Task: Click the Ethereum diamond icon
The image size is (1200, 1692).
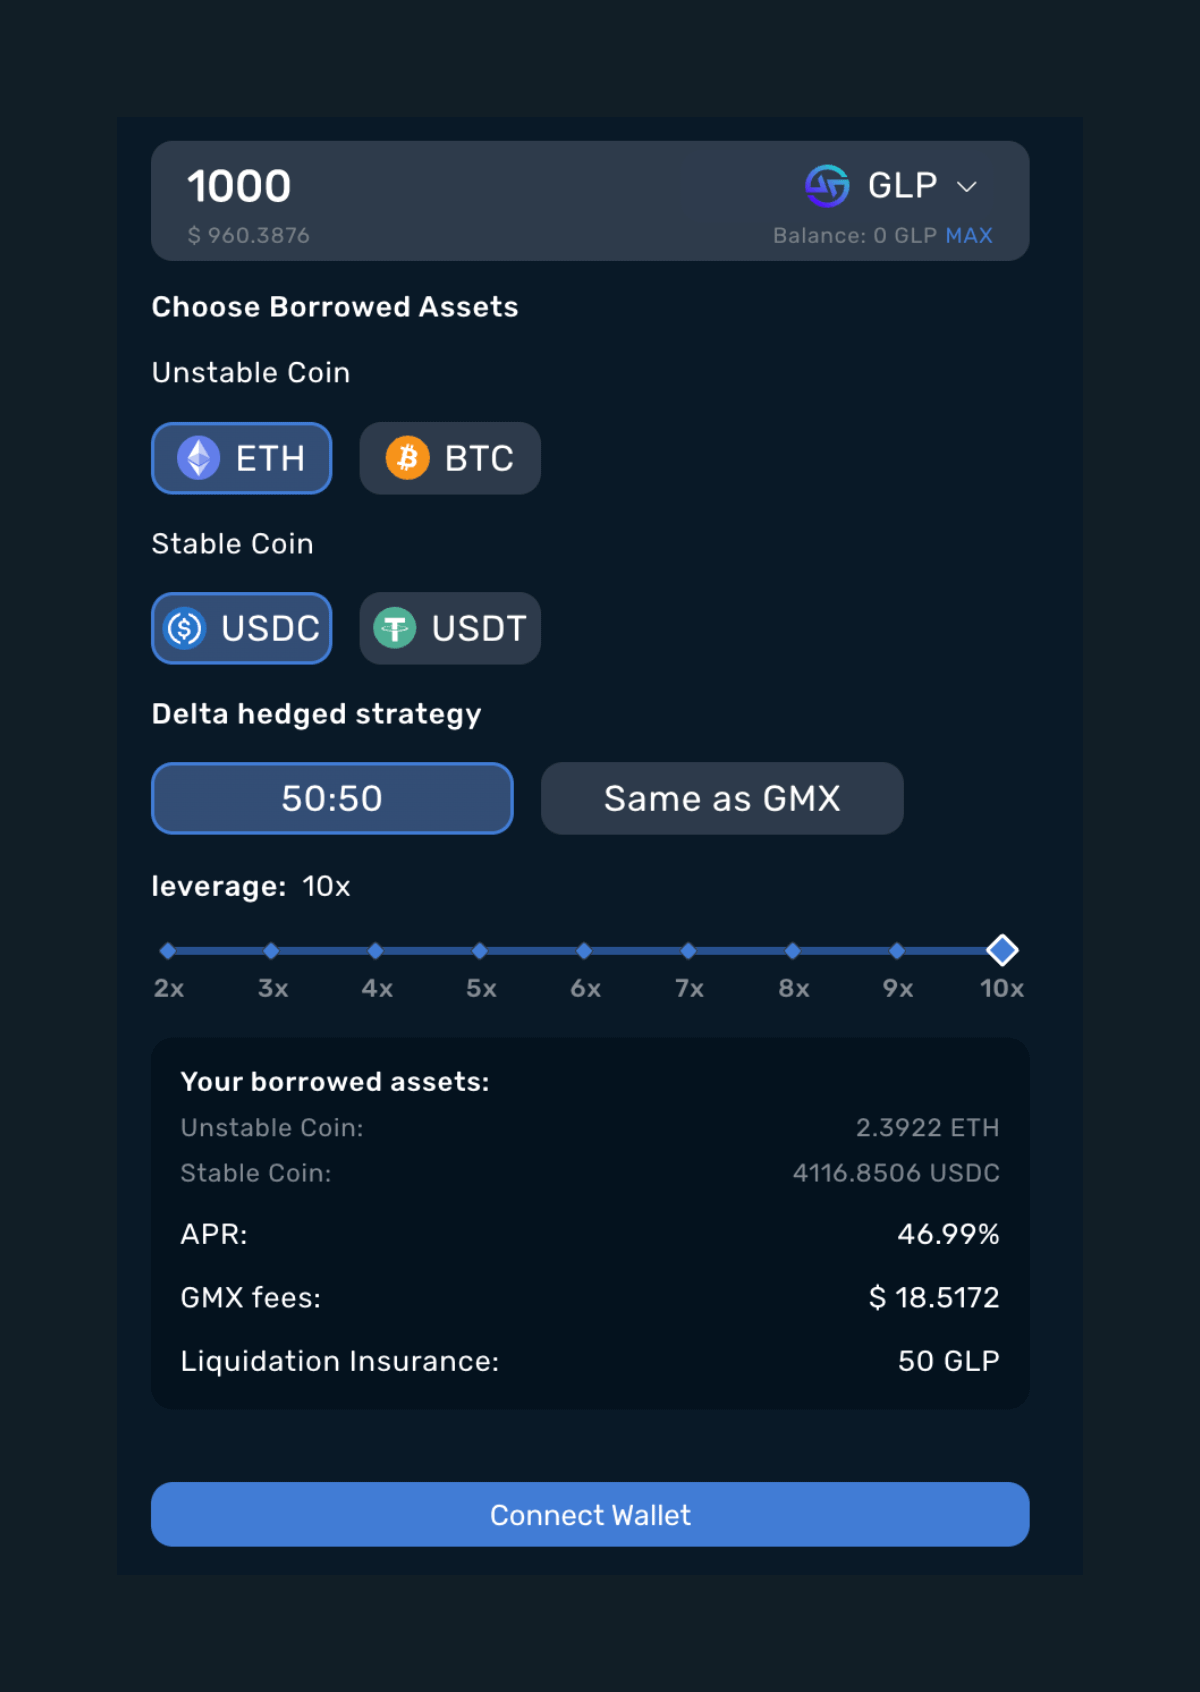Action: tap(199, 458)
